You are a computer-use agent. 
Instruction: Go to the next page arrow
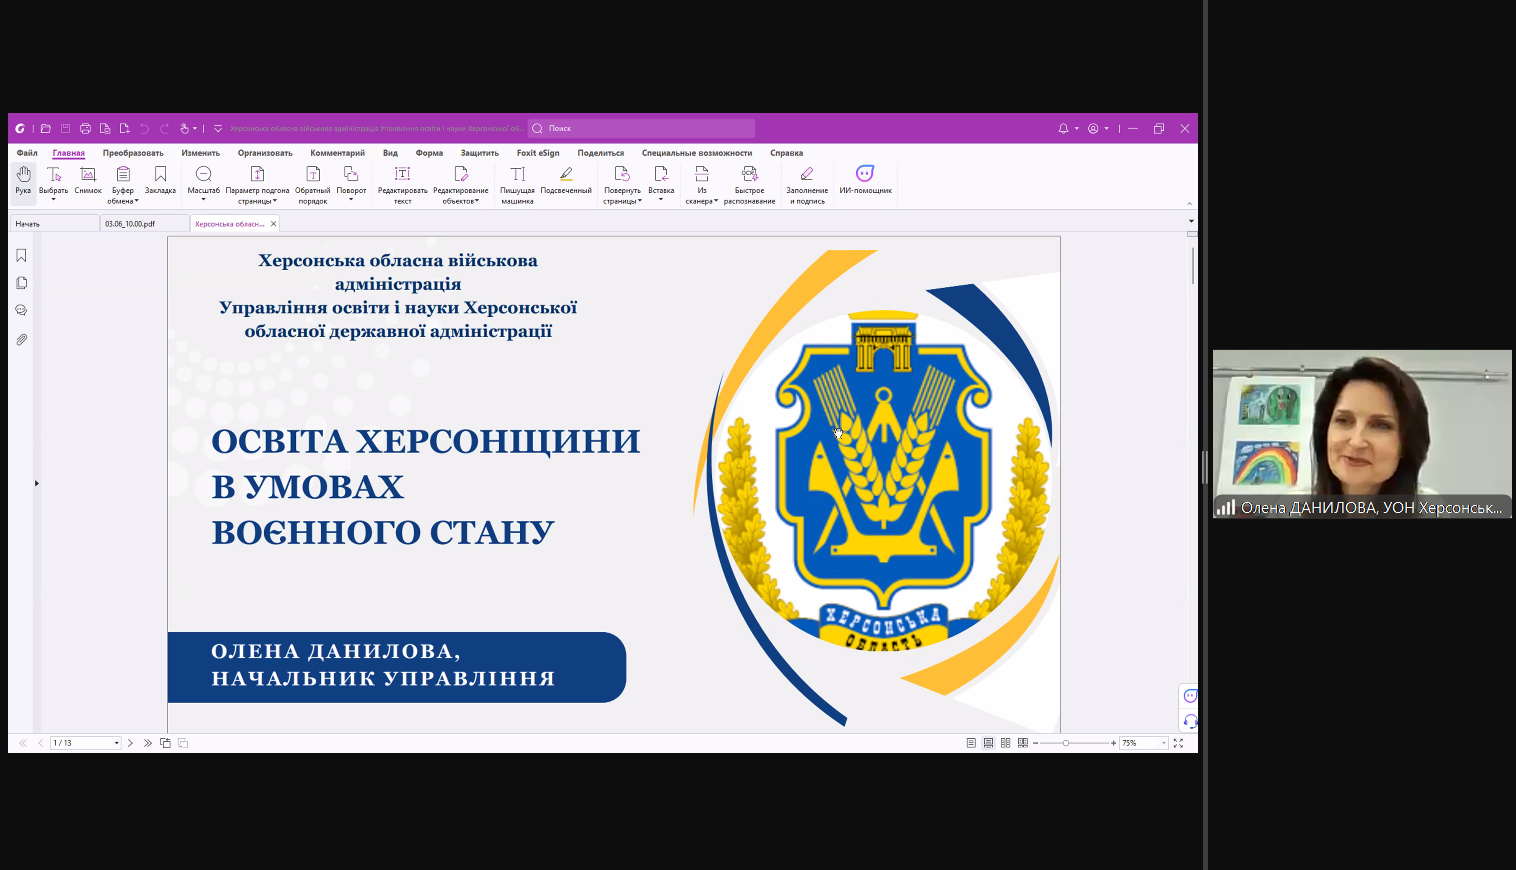pos(130,743)
